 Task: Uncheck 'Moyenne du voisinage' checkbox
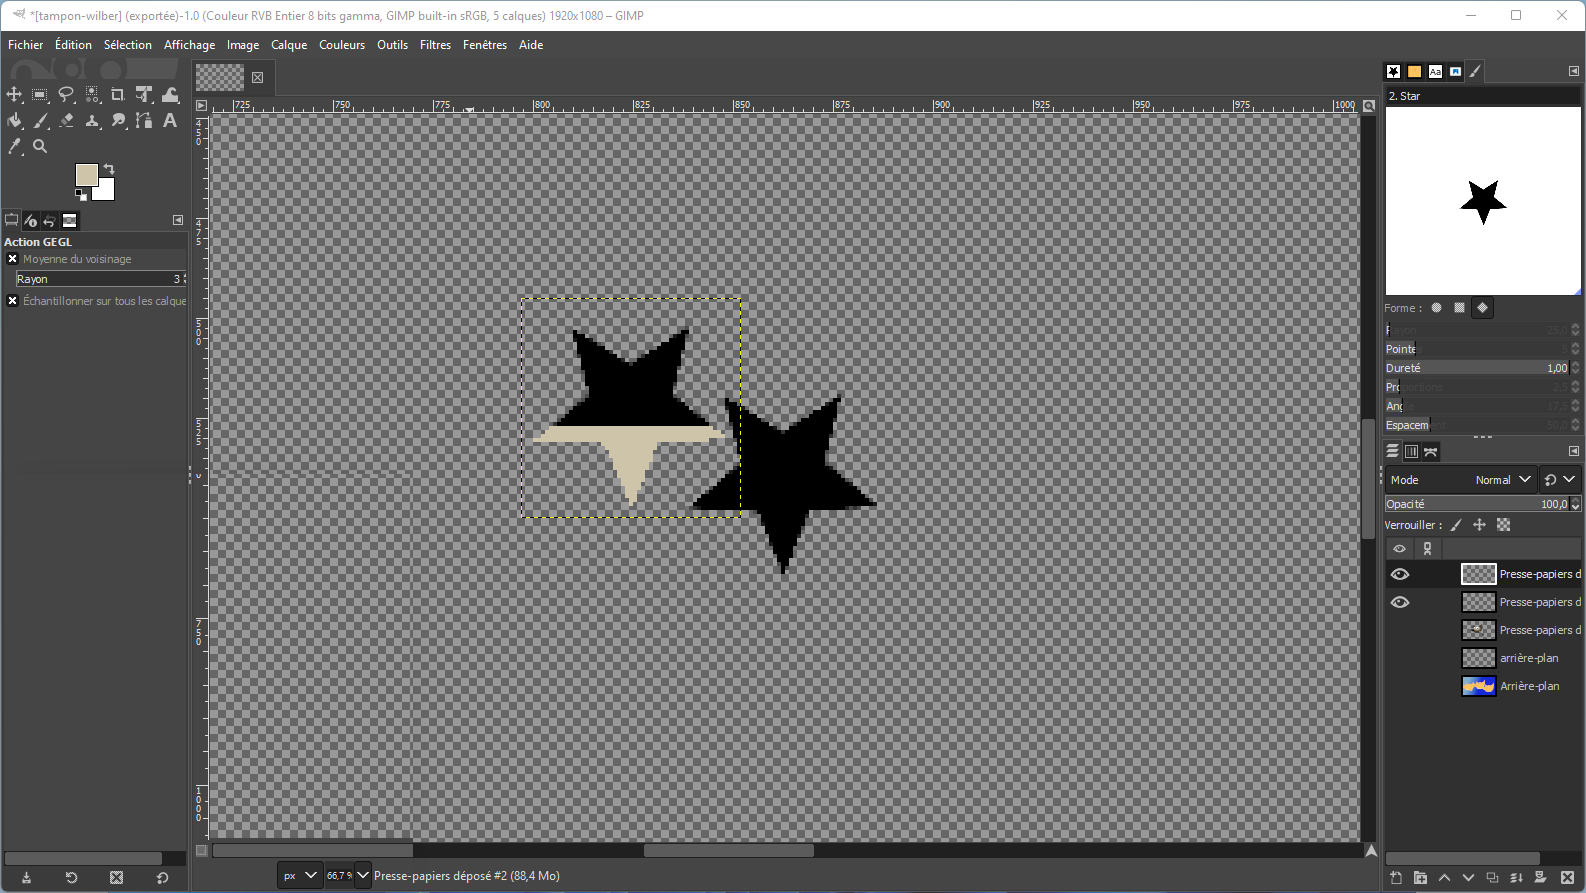click(x=13, y=259)
